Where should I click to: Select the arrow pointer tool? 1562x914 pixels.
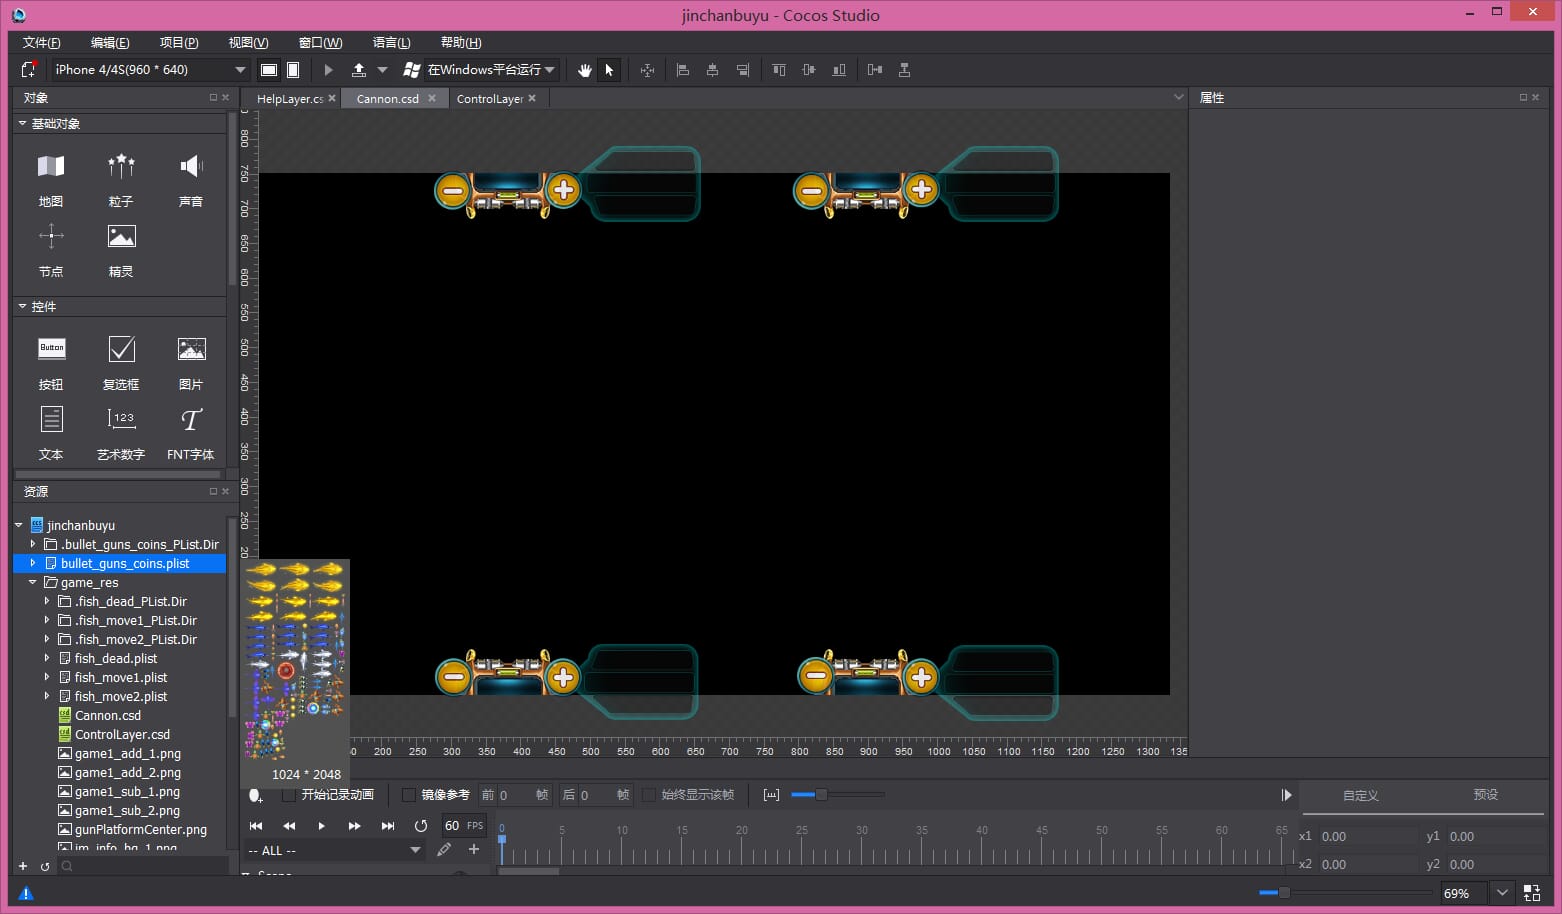click(609, 70)
